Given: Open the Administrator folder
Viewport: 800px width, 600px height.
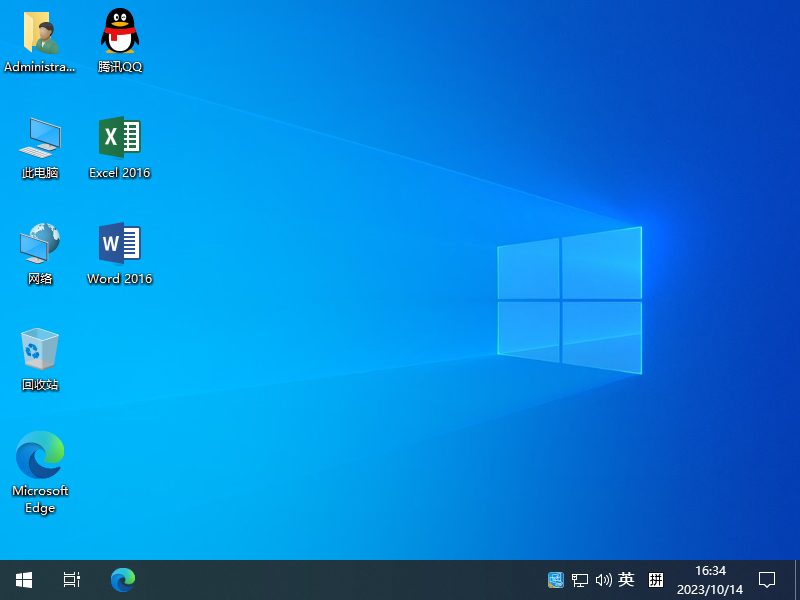Looking at the screenshot, I should (x=40, y=31).
